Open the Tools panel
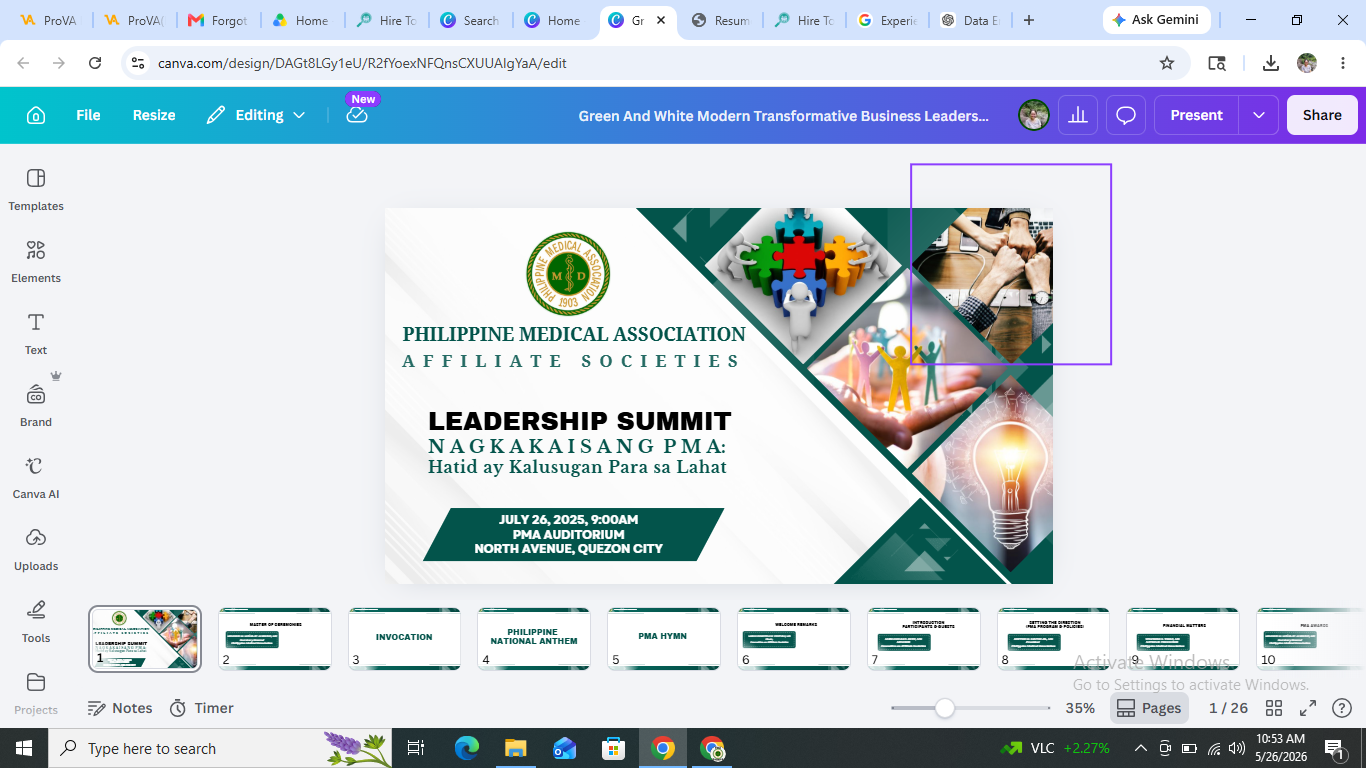1366x768 pixels. click(x=36, y=622)
